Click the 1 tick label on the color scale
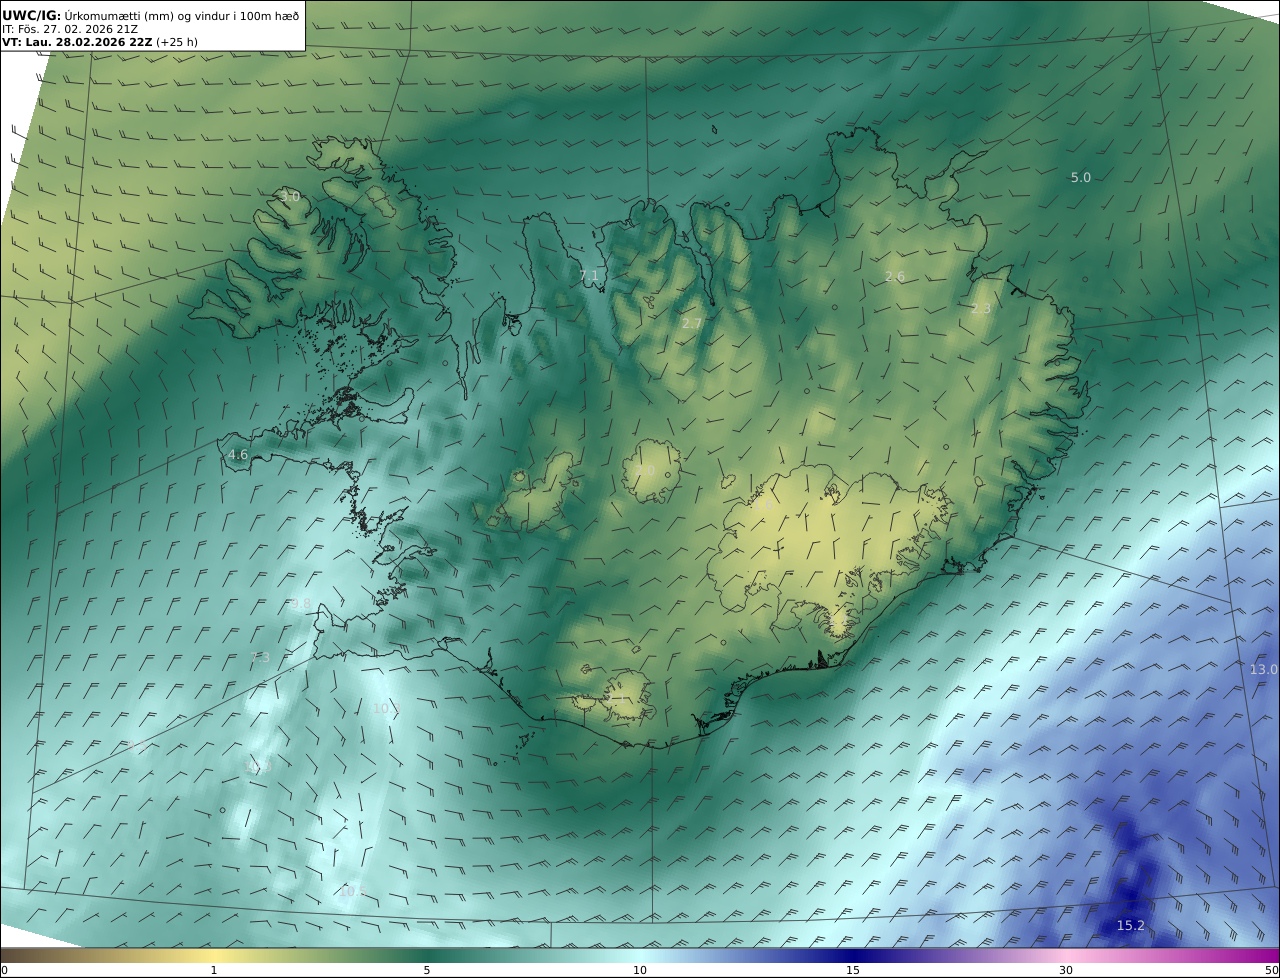 coord(214,970)
